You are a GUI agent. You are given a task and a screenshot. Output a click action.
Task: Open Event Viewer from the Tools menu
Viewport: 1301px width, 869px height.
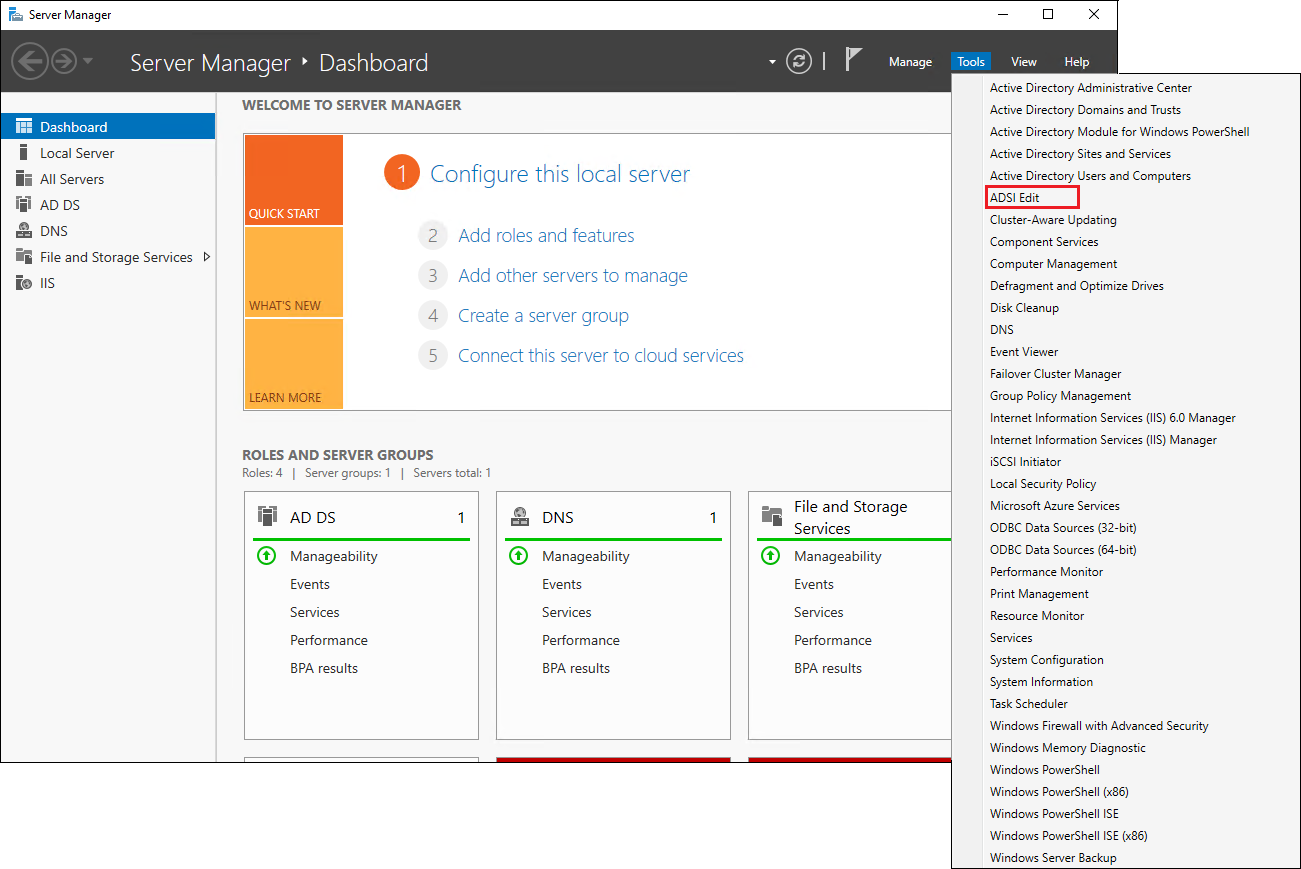1023,351
